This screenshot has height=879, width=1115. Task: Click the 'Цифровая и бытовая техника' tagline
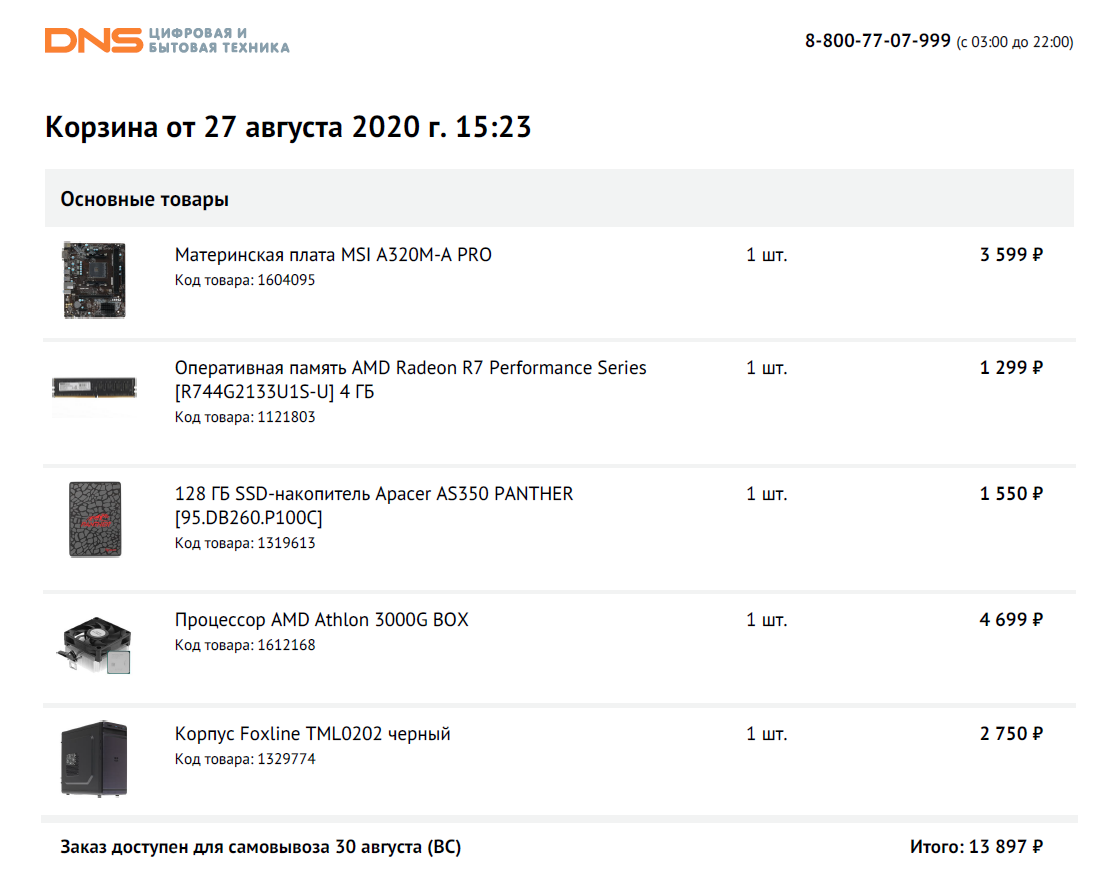(218, 41)
